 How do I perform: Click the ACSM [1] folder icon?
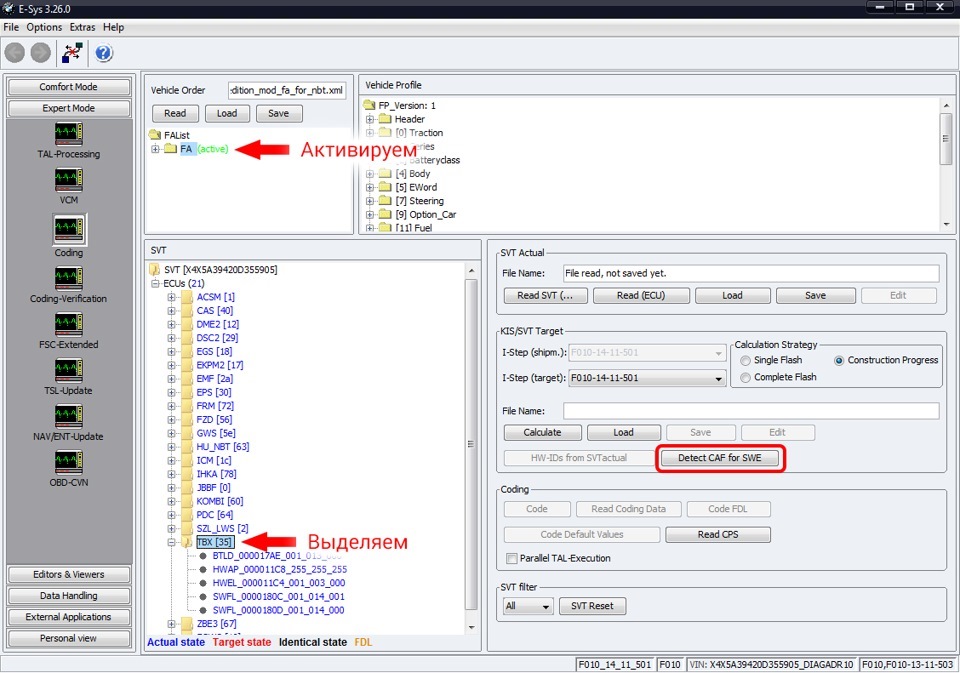(x=187, y=297)
